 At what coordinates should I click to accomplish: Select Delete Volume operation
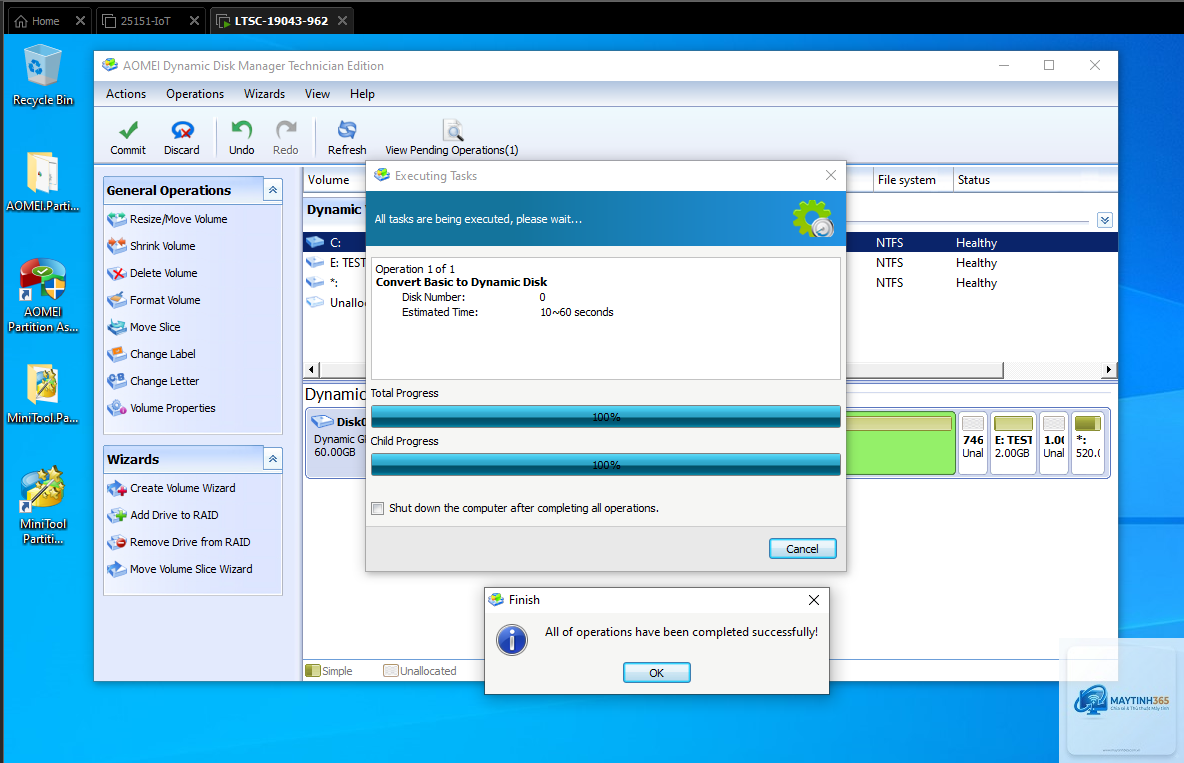(163, 273)
